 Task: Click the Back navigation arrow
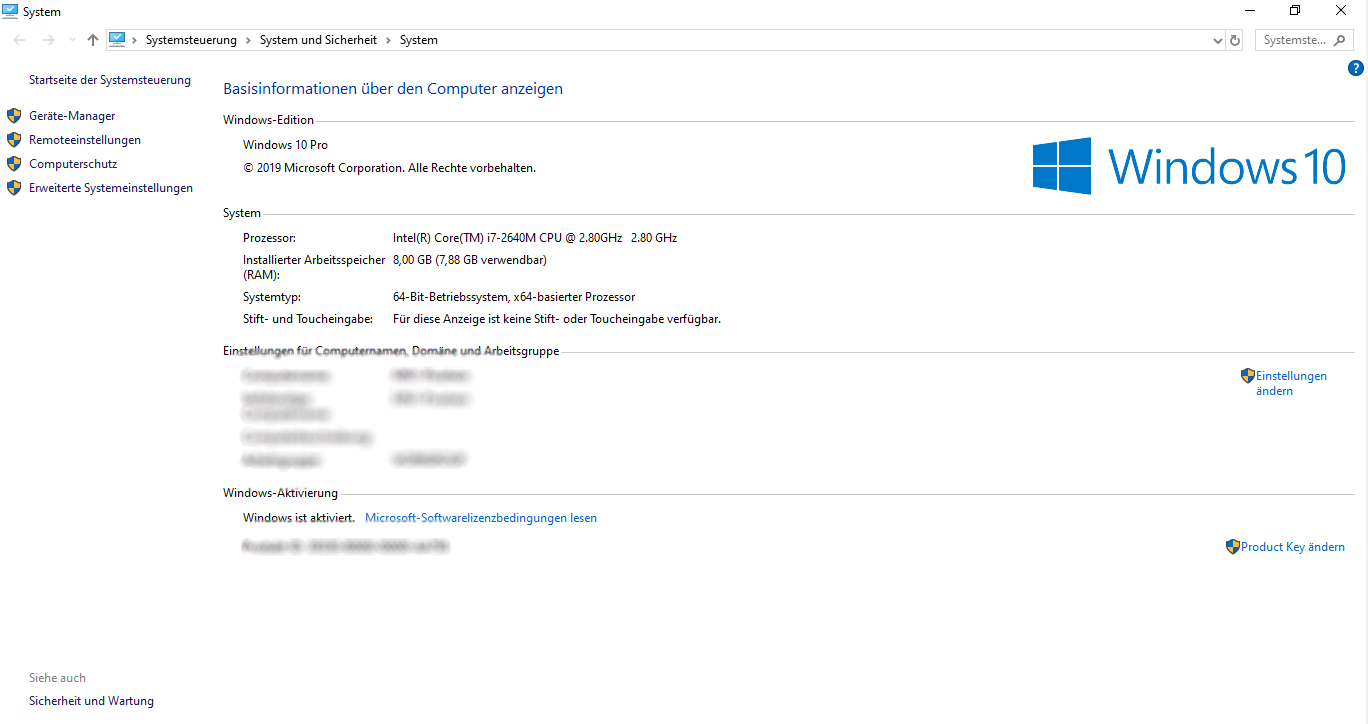[20, 40]
